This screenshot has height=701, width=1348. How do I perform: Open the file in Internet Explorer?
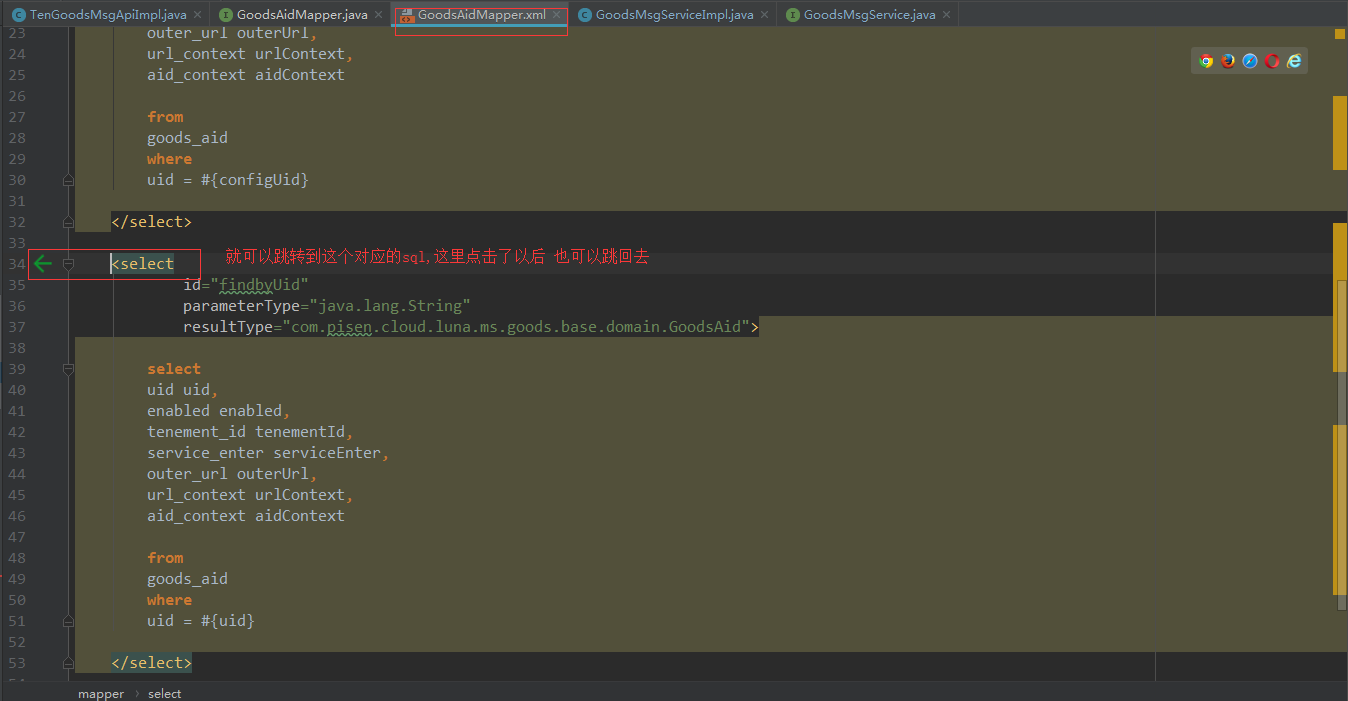point(1293,60)
